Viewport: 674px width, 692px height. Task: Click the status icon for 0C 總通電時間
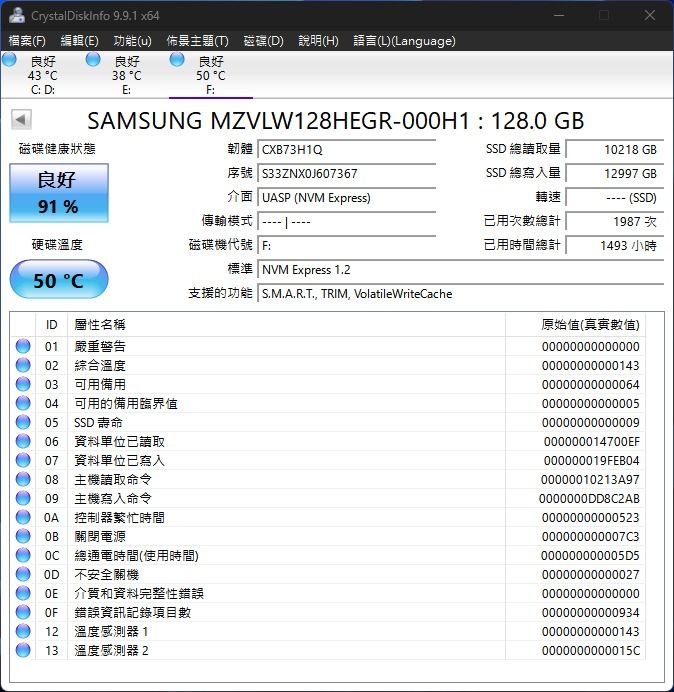(x=23, y=555)
